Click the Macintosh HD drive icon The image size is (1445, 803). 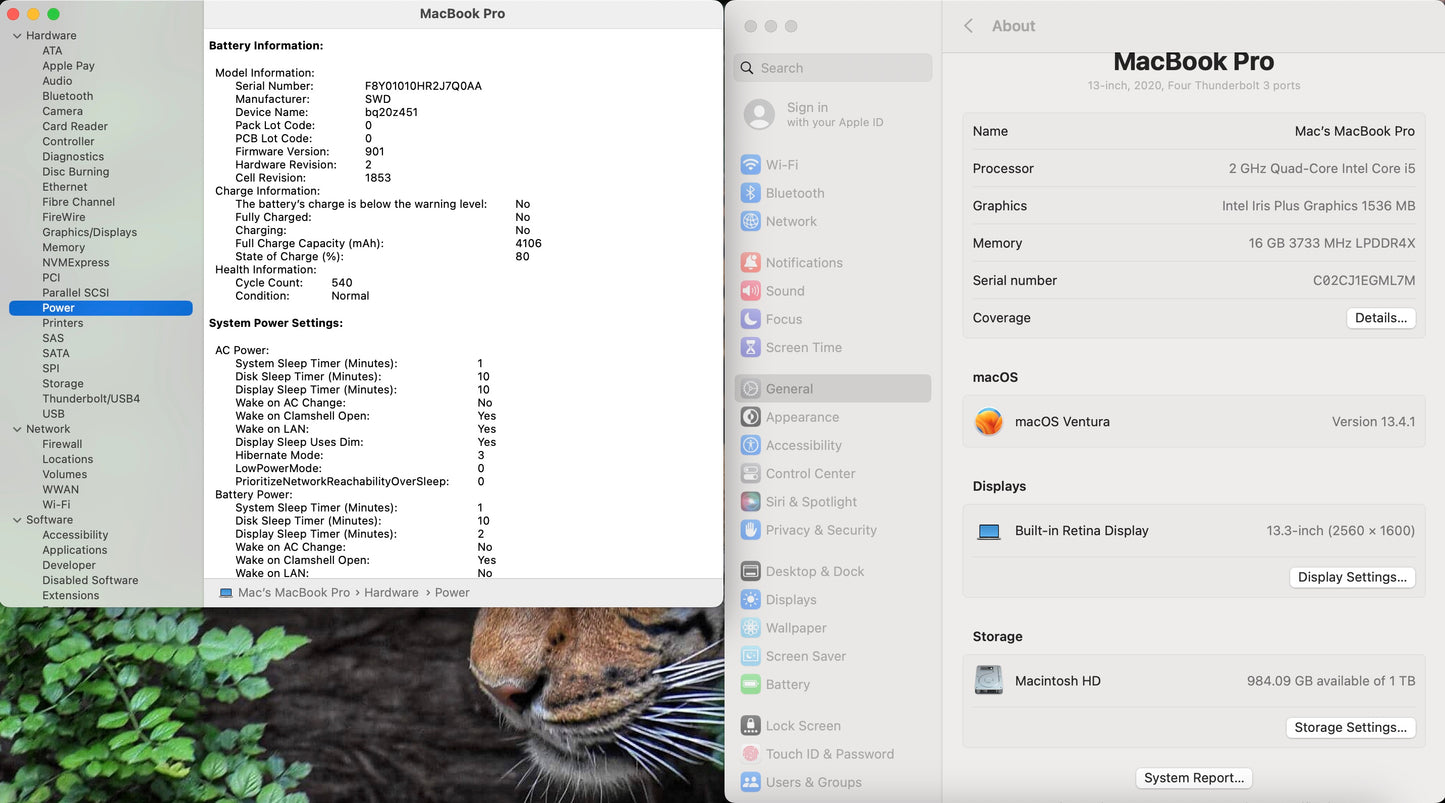tap(989, 681)
